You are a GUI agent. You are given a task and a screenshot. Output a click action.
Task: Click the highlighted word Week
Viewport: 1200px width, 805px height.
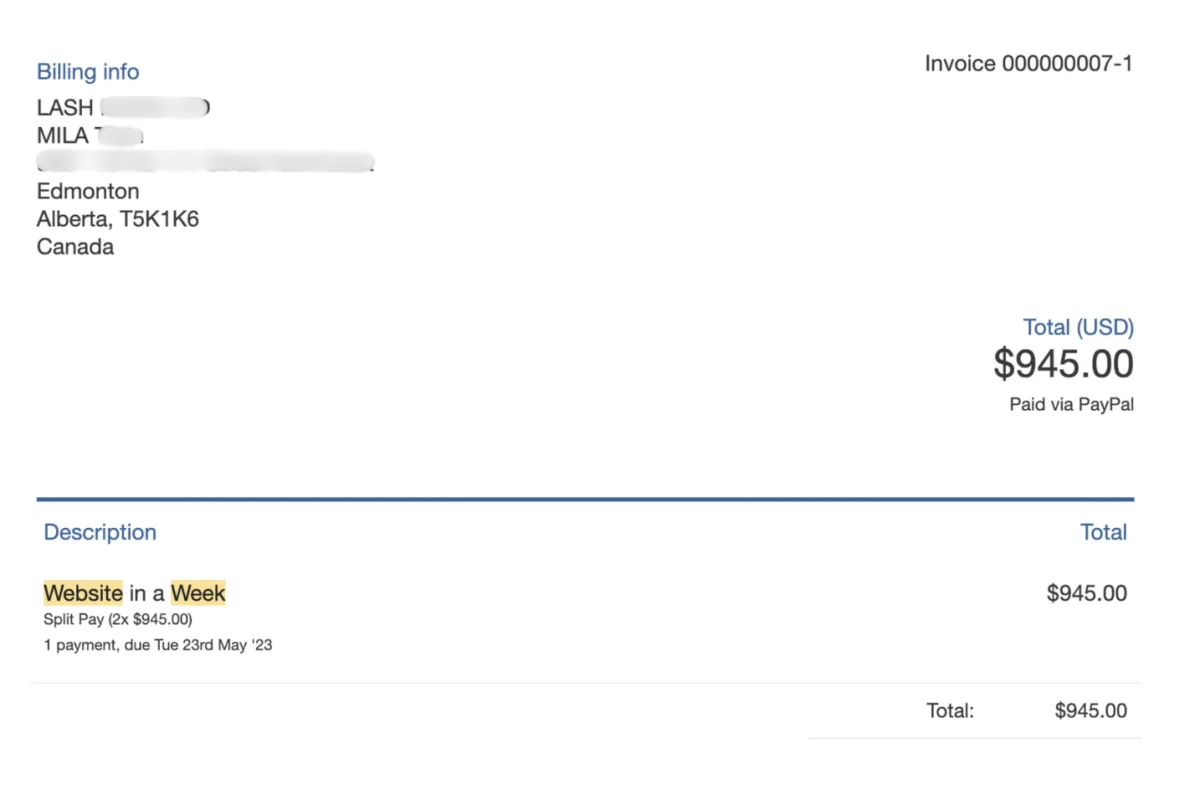tap(198, 593)
